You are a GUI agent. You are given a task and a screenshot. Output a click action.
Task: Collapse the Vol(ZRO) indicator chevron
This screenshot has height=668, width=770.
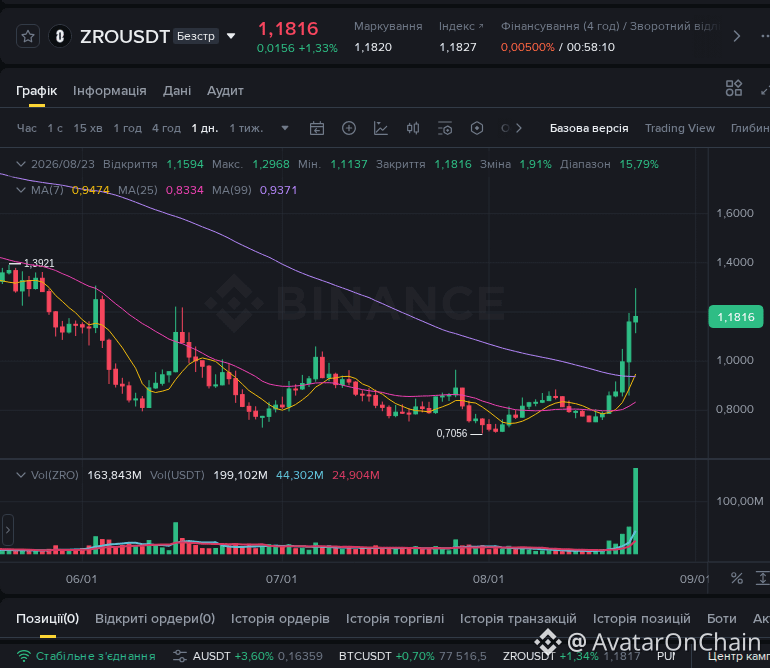pos(21,475)
